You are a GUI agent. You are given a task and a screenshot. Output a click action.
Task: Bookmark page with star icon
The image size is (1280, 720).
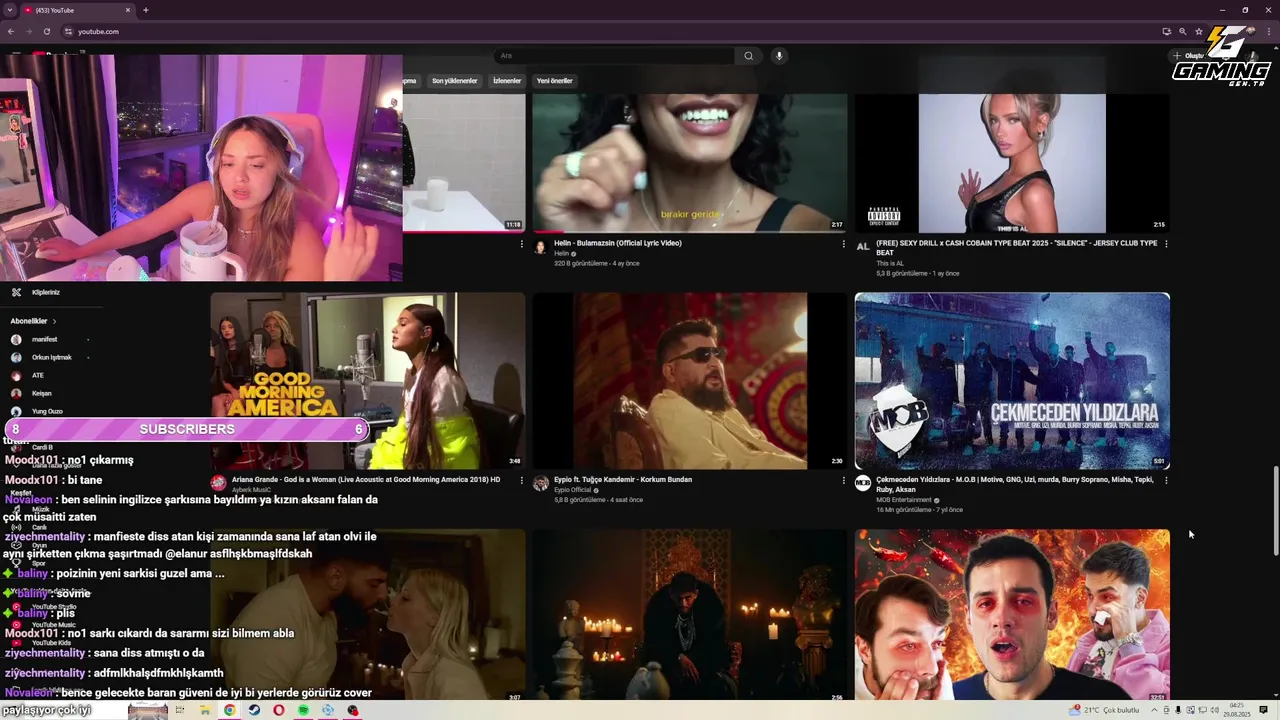click(1199, 31)
